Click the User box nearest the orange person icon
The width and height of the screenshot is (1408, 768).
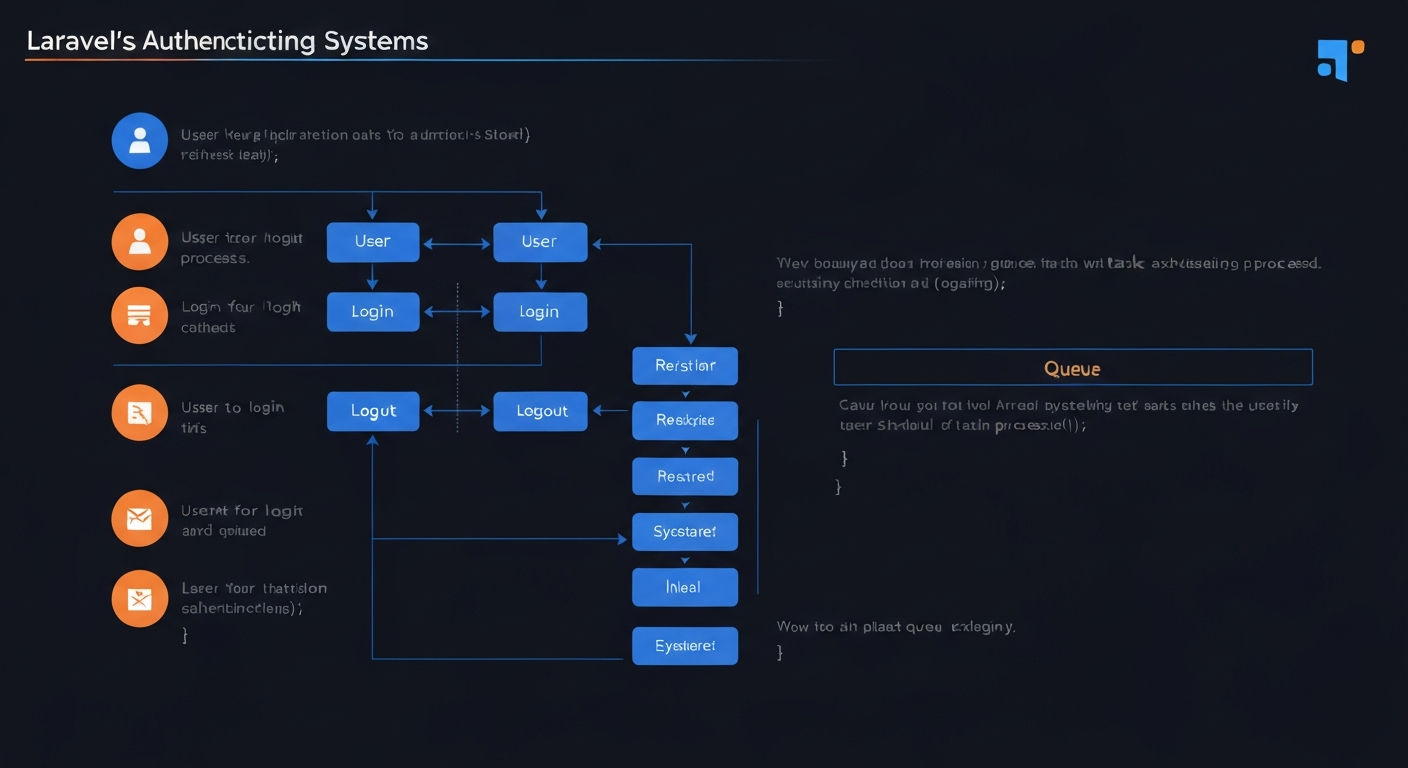pos(373,242)
